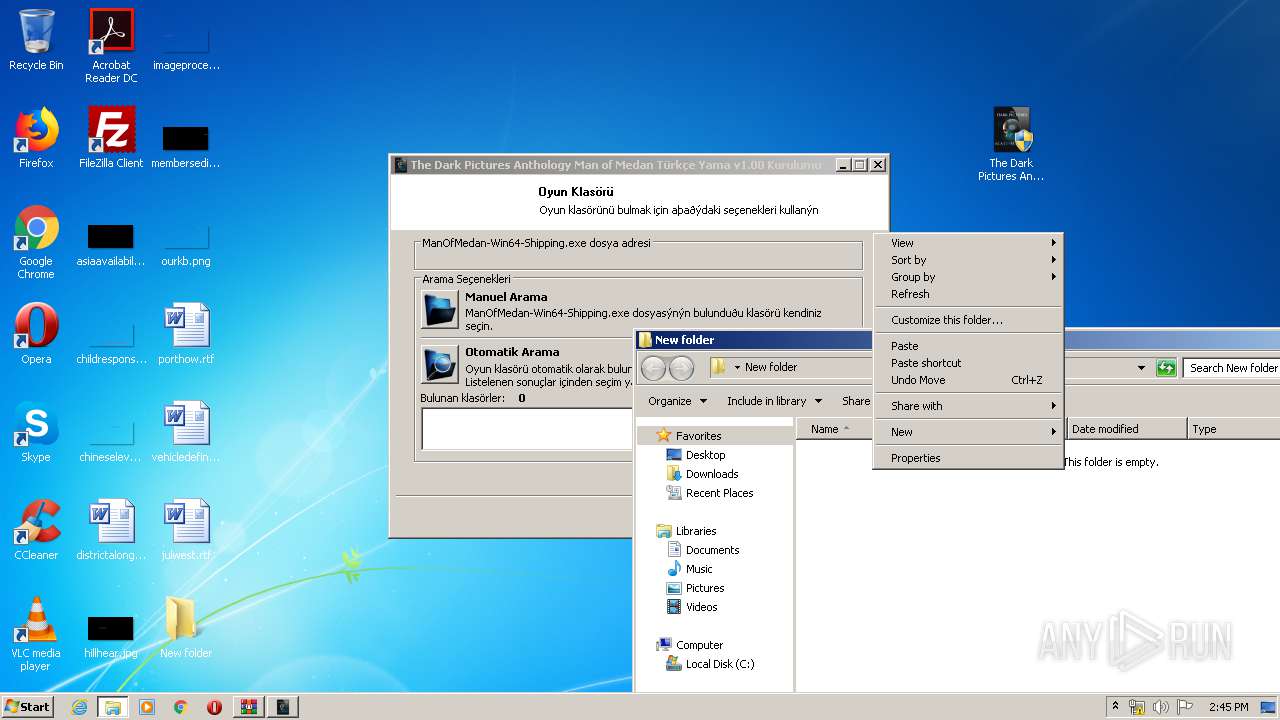Click the Search New folder input field
The width and height of the screenshot is (1280, 720).
1232,368
